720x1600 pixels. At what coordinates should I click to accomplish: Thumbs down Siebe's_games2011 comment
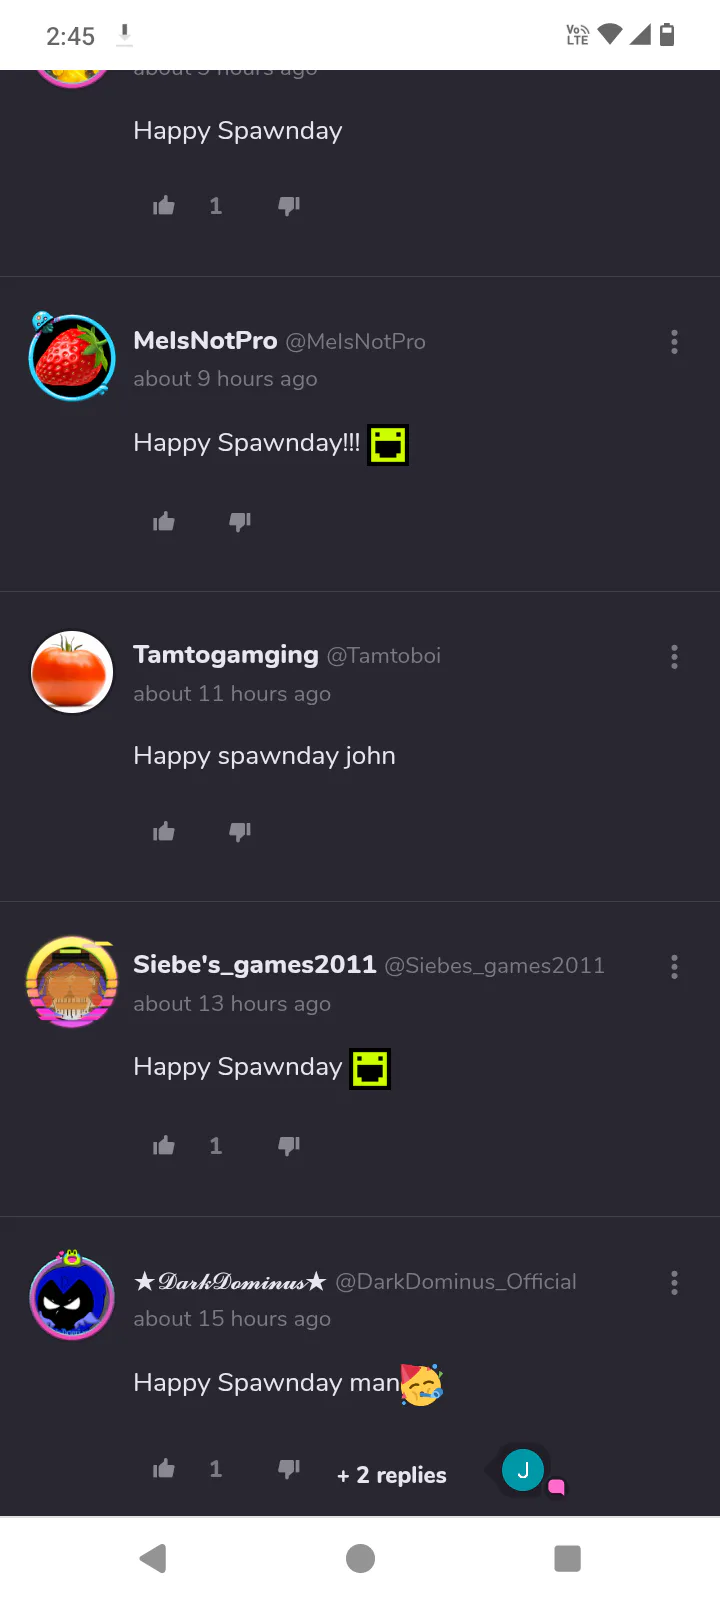pyautogui.click(x=289, y=1145)
